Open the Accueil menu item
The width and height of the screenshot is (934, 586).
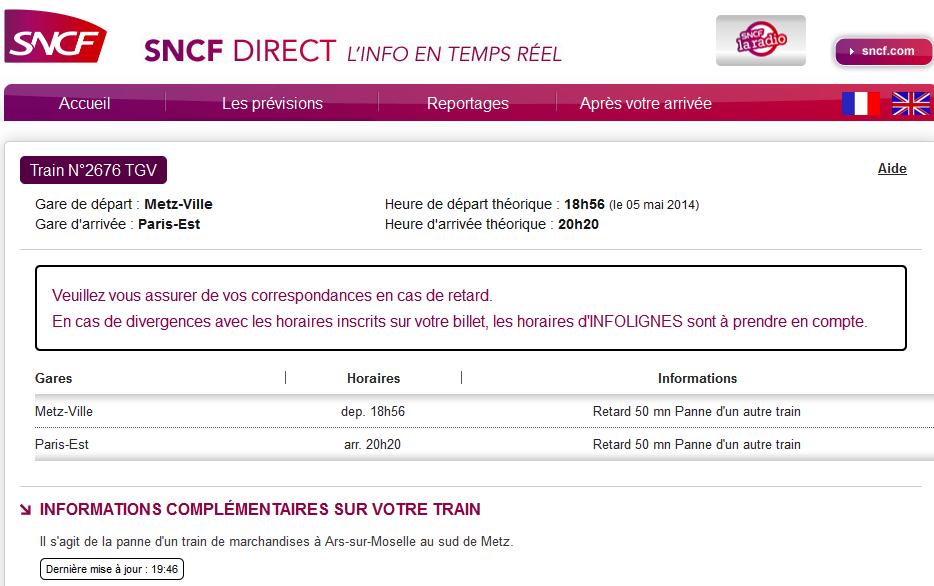pos(85,103)
